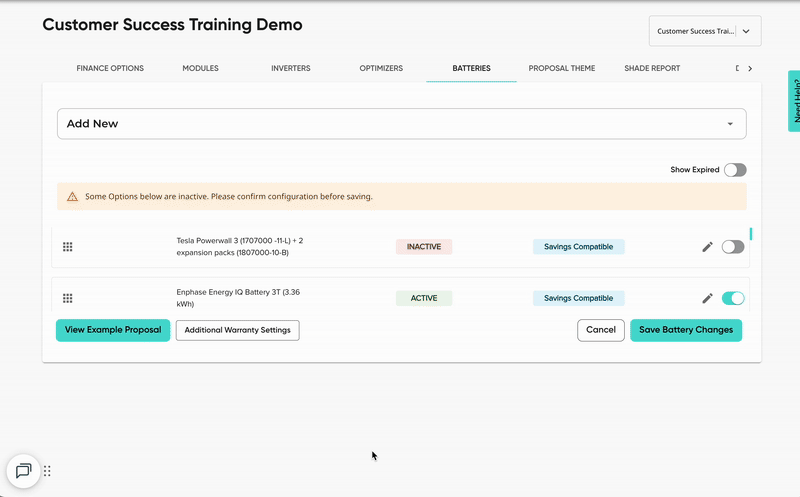Click the chat widget drag dots

tap(47, 471)
